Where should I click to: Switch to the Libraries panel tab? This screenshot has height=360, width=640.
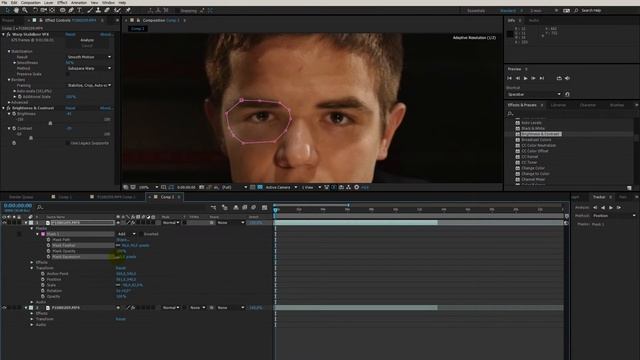click(x=558, y=105)
